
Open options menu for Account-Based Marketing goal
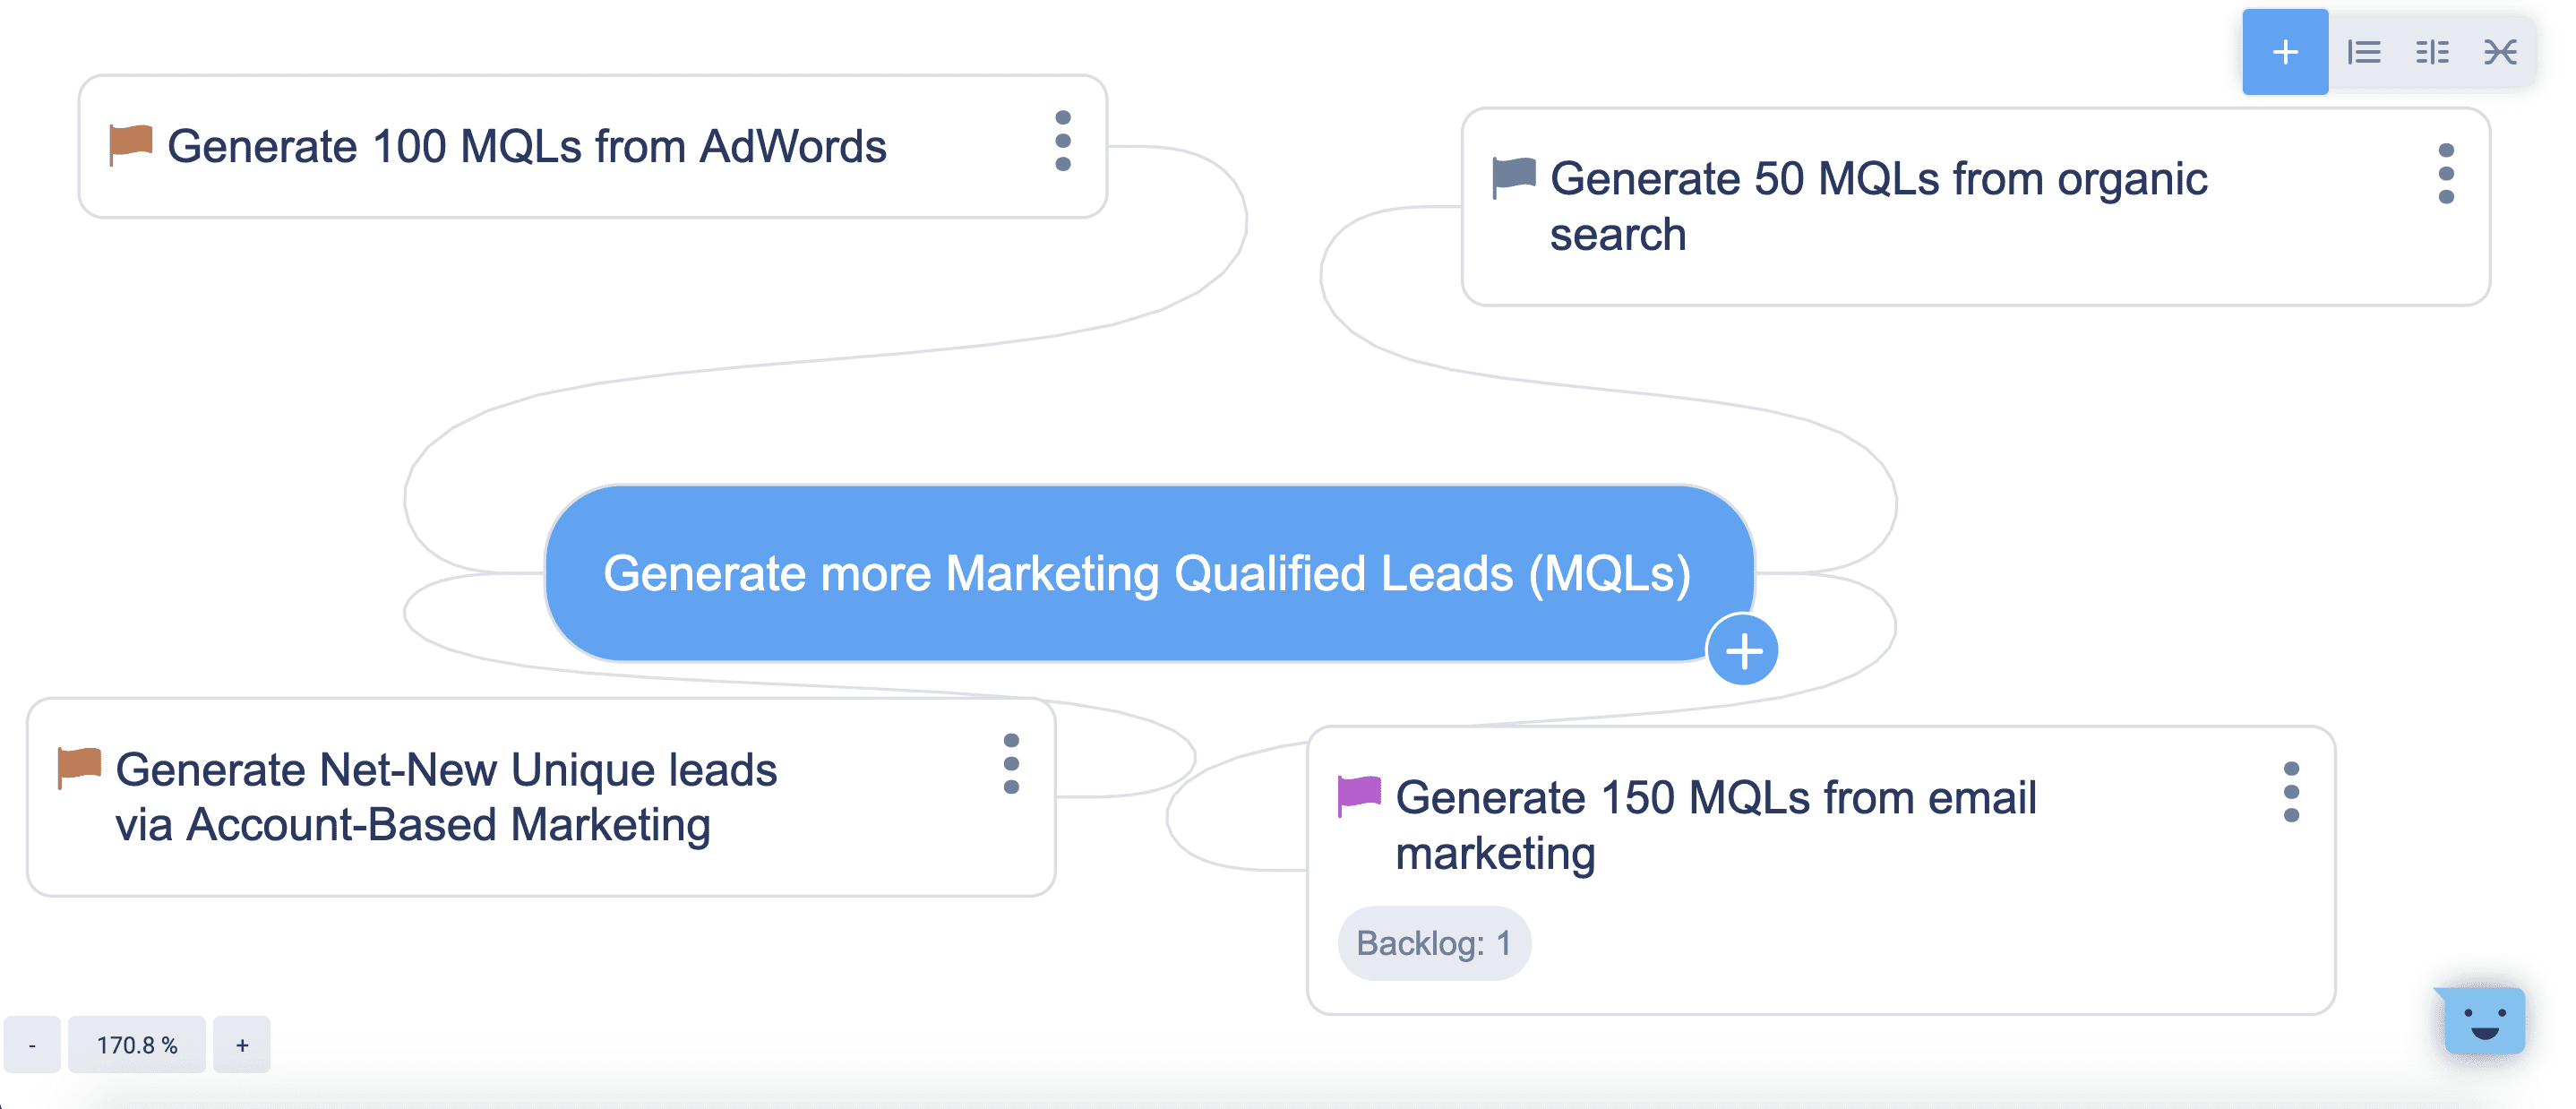point(1011,764)
